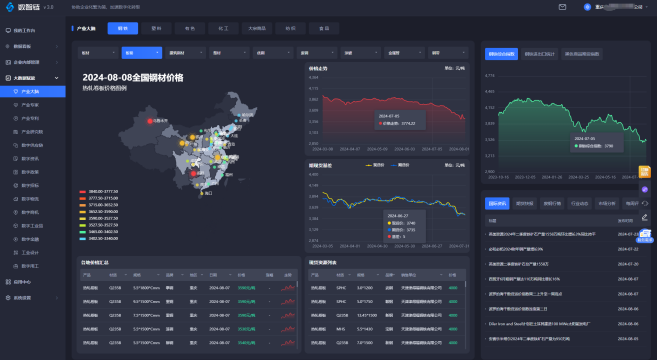Click the cyan bottom legend swatch
The image size is (657, 360).
[83, 238]
